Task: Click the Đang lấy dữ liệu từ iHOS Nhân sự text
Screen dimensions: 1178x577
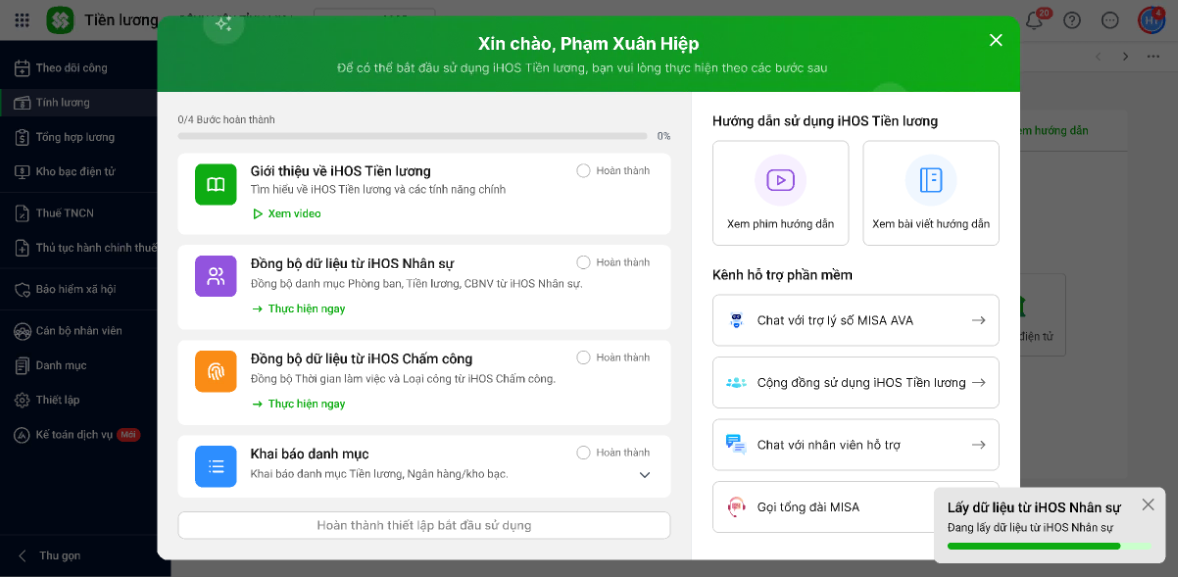Action: click(1030, 527)
